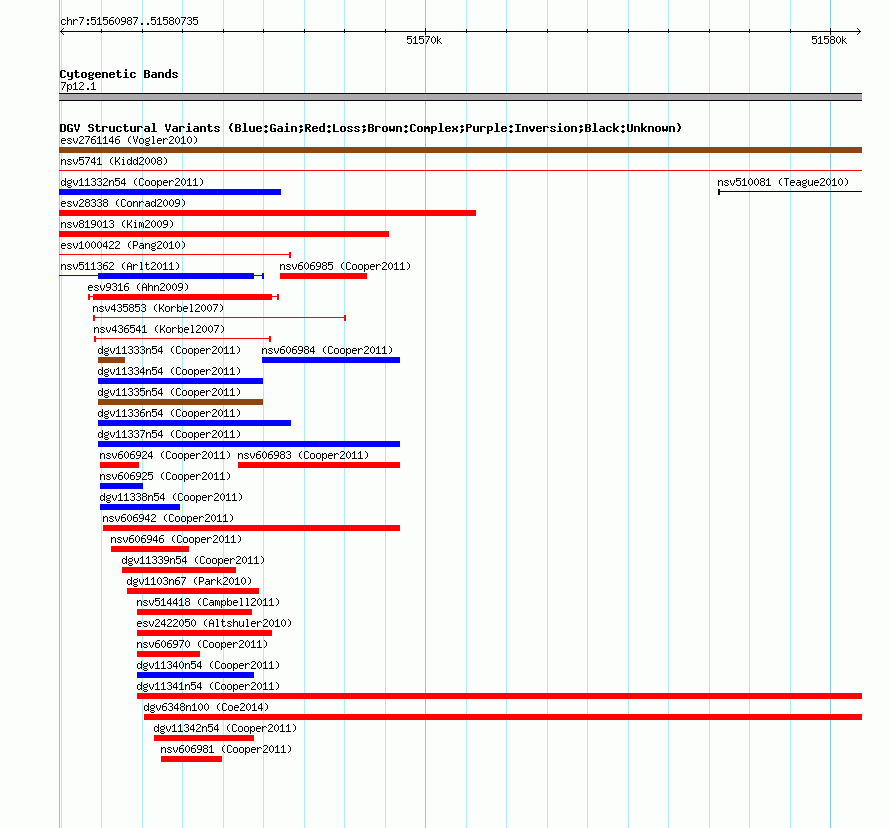Viewport: 890px width, 828px height.
Task: Select the nsv5741 (Kidd2008) variant label
Action: click(x=114, y=161)
